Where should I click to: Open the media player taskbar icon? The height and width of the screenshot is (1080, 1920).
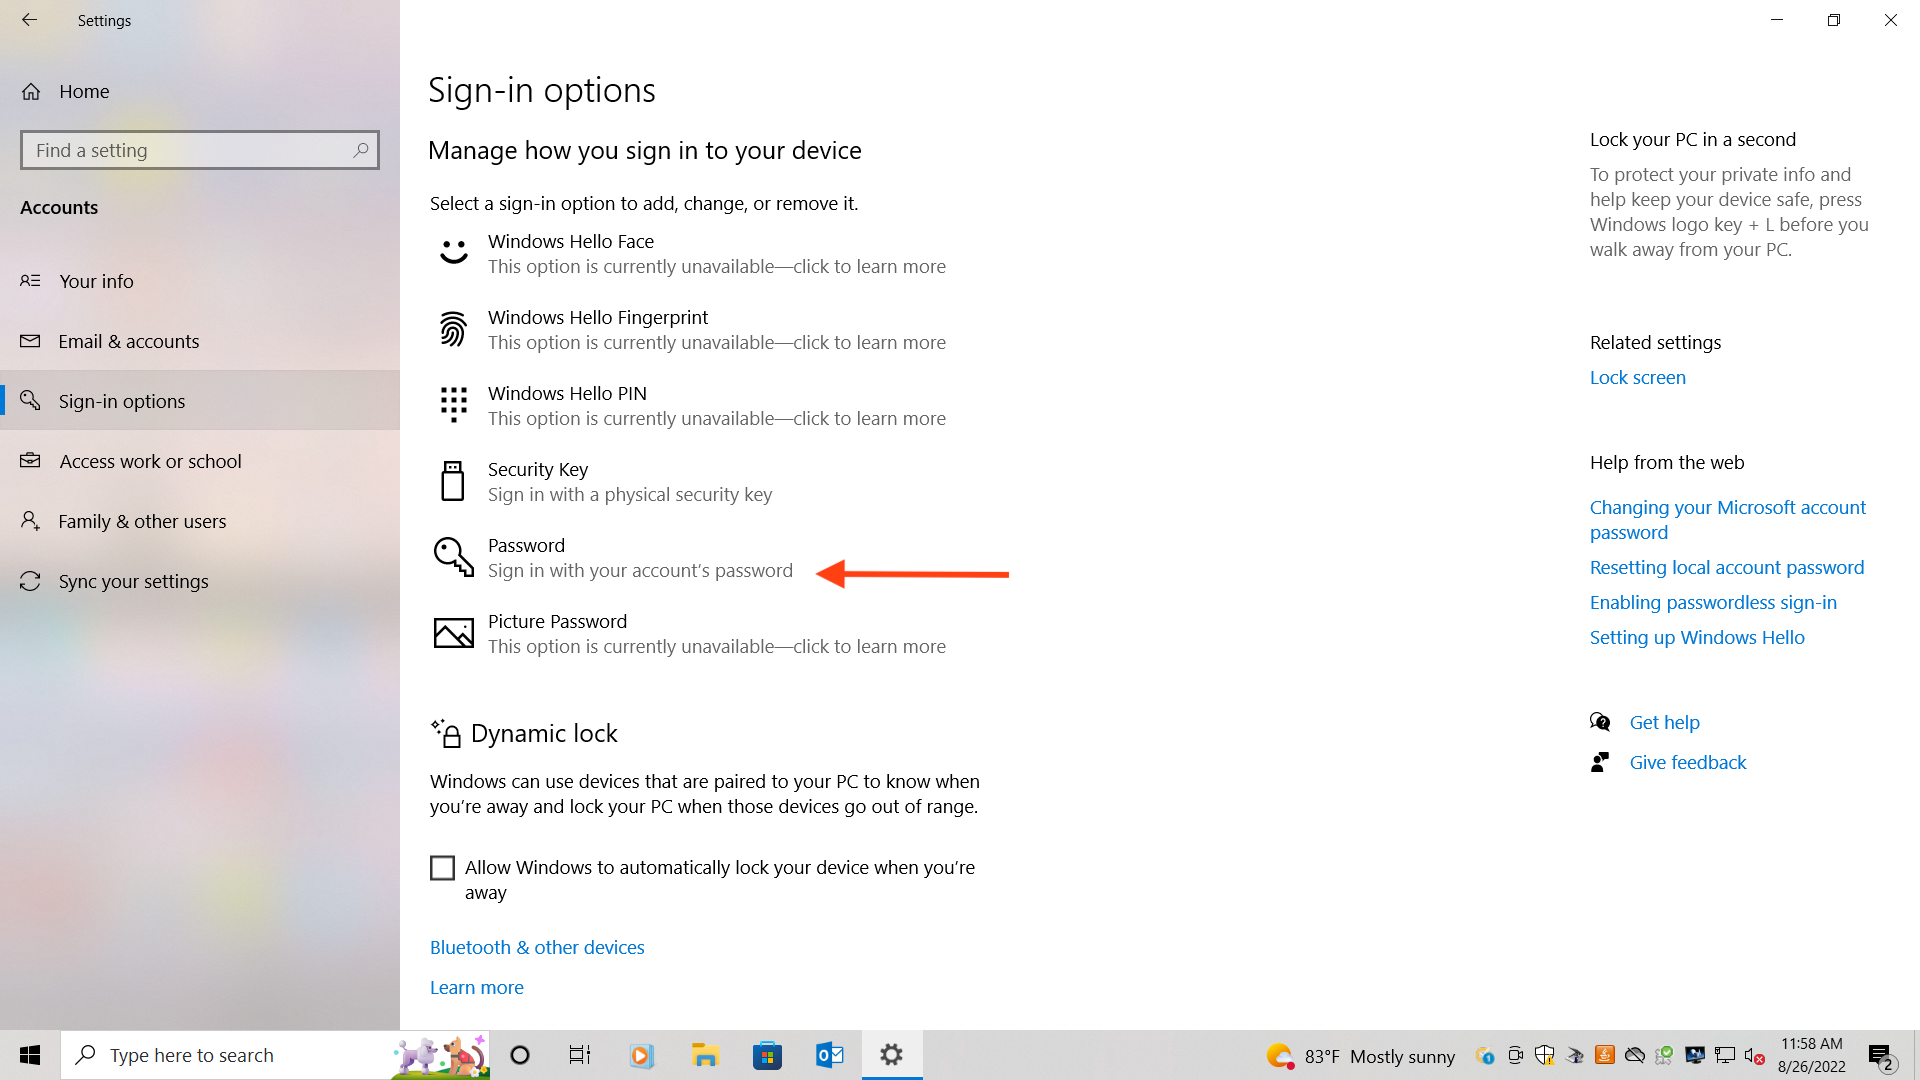tap(642, 1055)
